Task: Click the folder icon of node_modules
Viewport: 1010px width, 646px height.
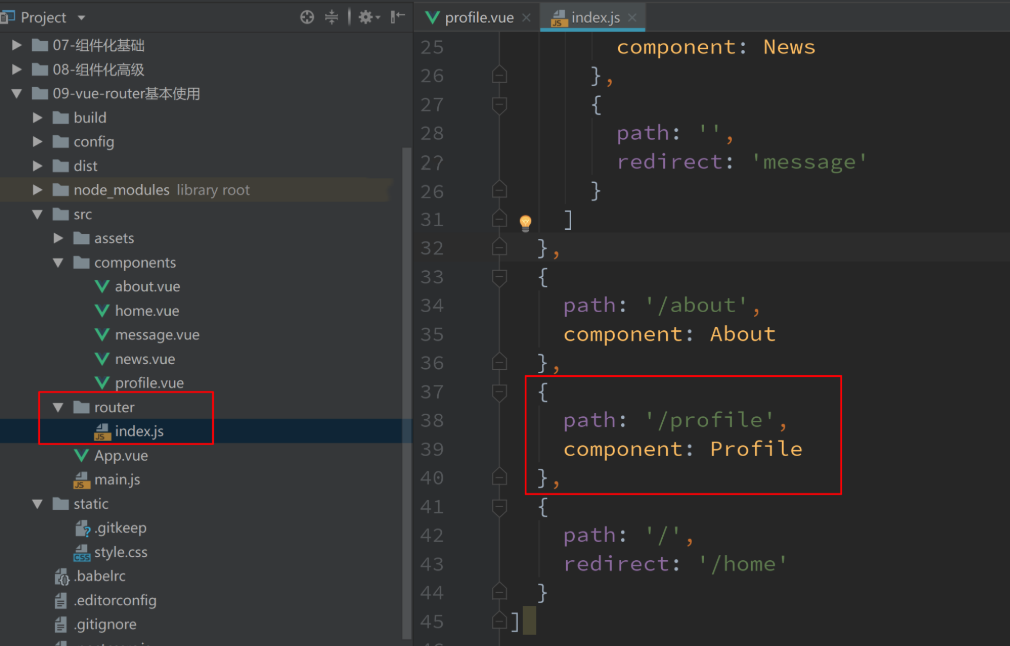Action: 61,190
